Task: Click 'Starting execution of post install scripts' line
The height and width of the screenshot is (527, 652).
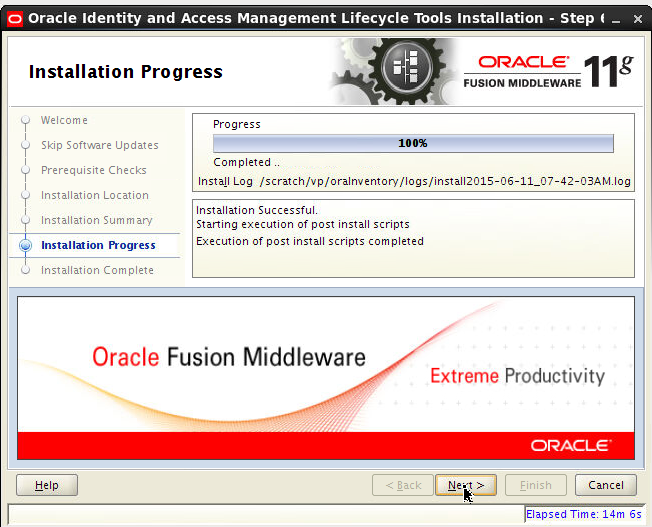Action: 303,224
